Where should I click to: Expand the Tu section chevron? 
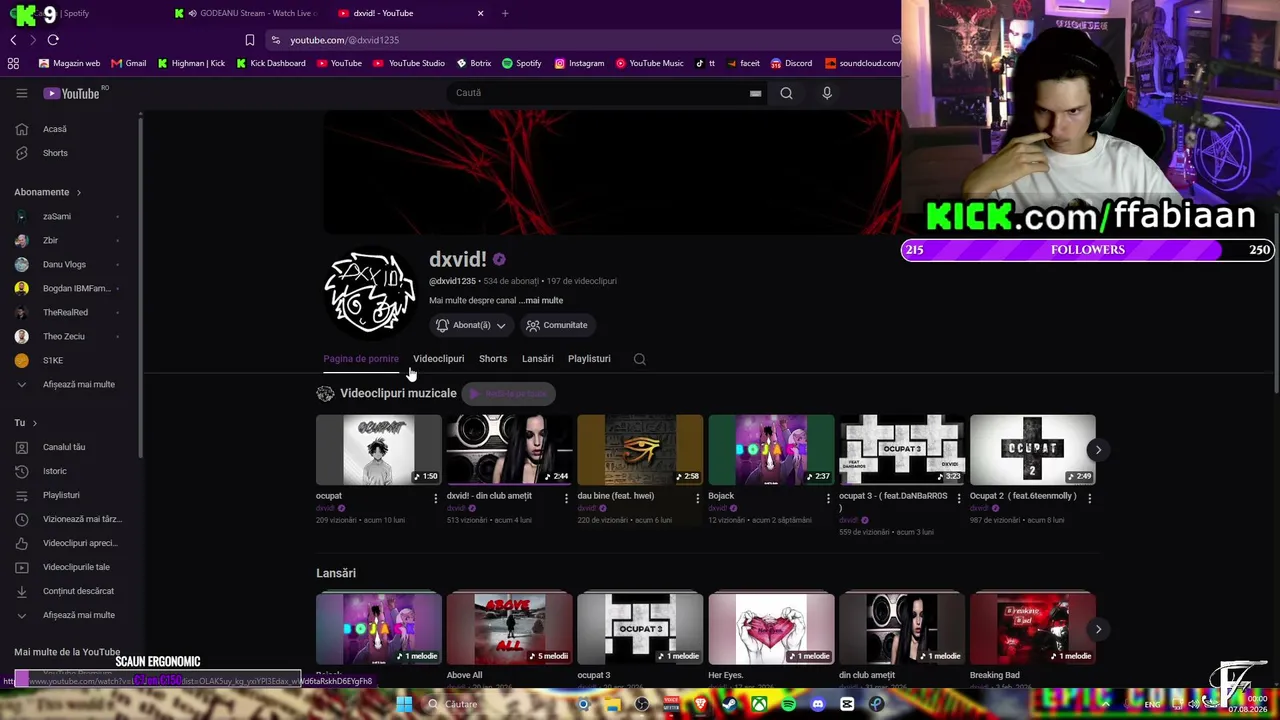click(35, 423)
